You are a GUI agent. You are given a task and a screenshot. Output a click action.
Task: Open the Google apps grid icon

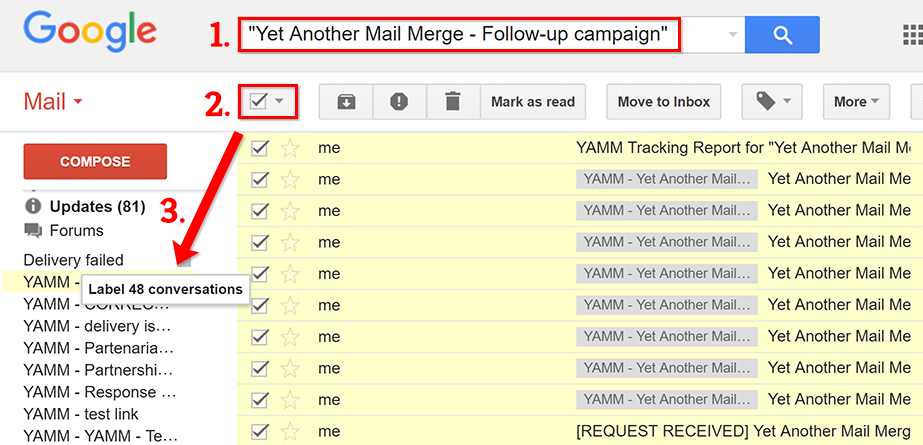coord(912,35)
